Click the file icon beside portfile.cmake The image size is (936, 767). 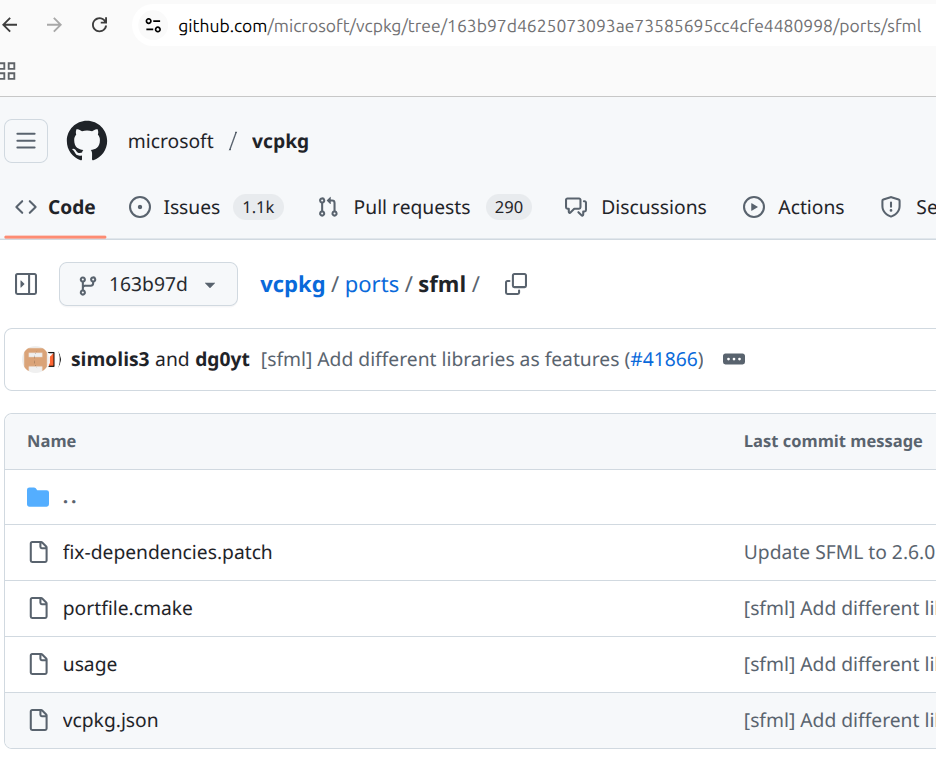pos(39,608)
